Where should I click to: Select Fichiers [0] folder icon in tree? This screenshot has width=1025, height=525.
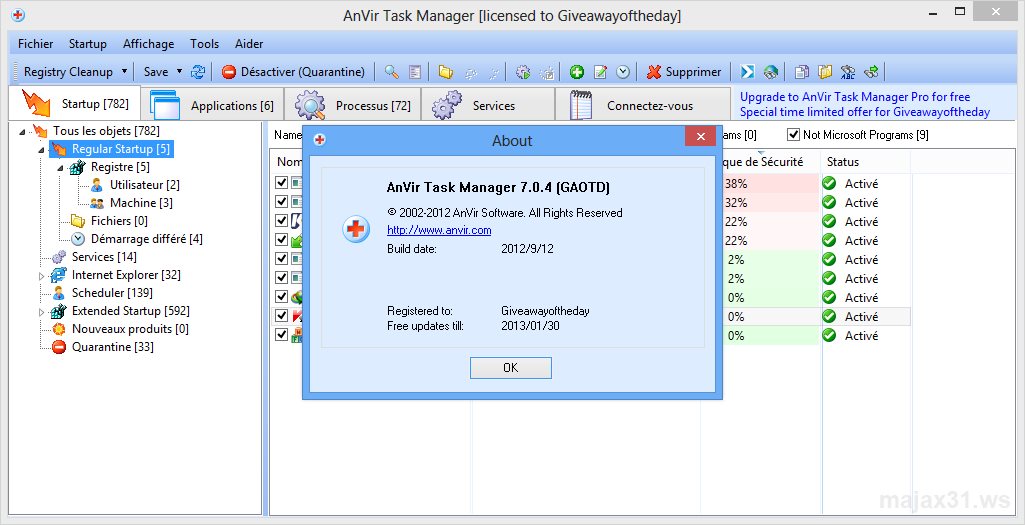(x=78, y=221)
